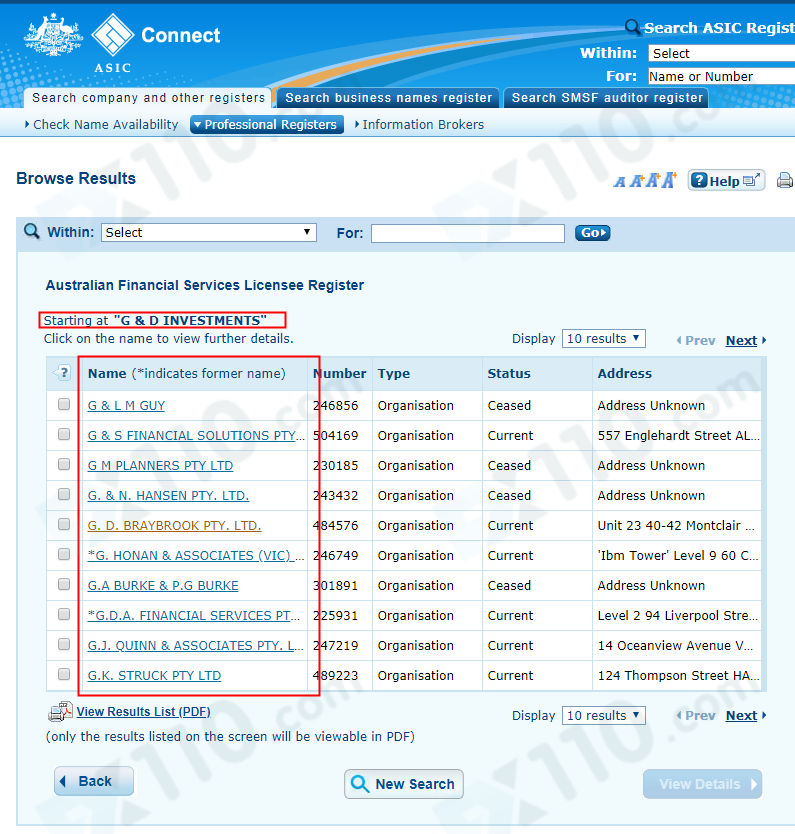Open G M PLANNERS PTY LTD link

click(x=160, y=465)
